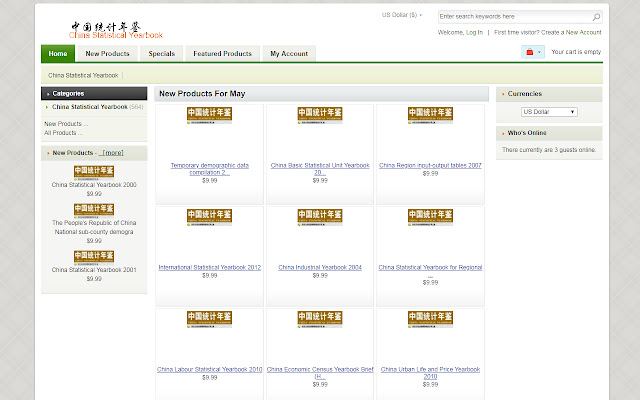Click the Your cart is empty text
This screenshot has height=400, width=640.
click(x=576, y=52)
